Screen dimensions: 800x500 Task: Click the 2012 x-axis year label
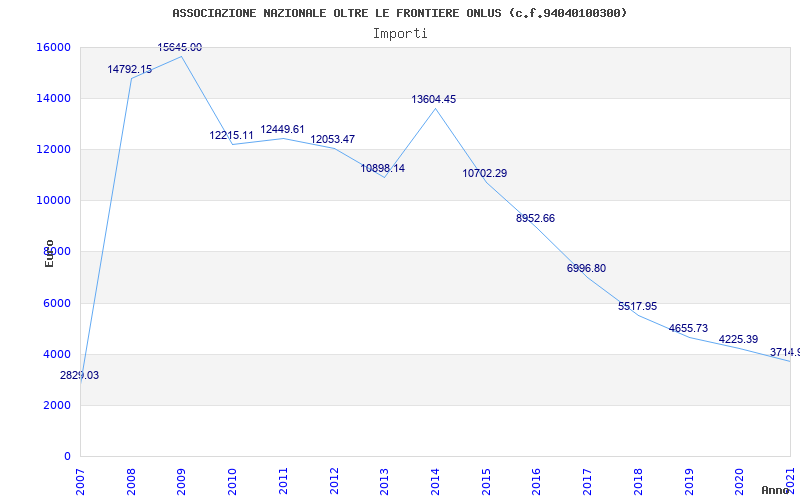point(334,481)
